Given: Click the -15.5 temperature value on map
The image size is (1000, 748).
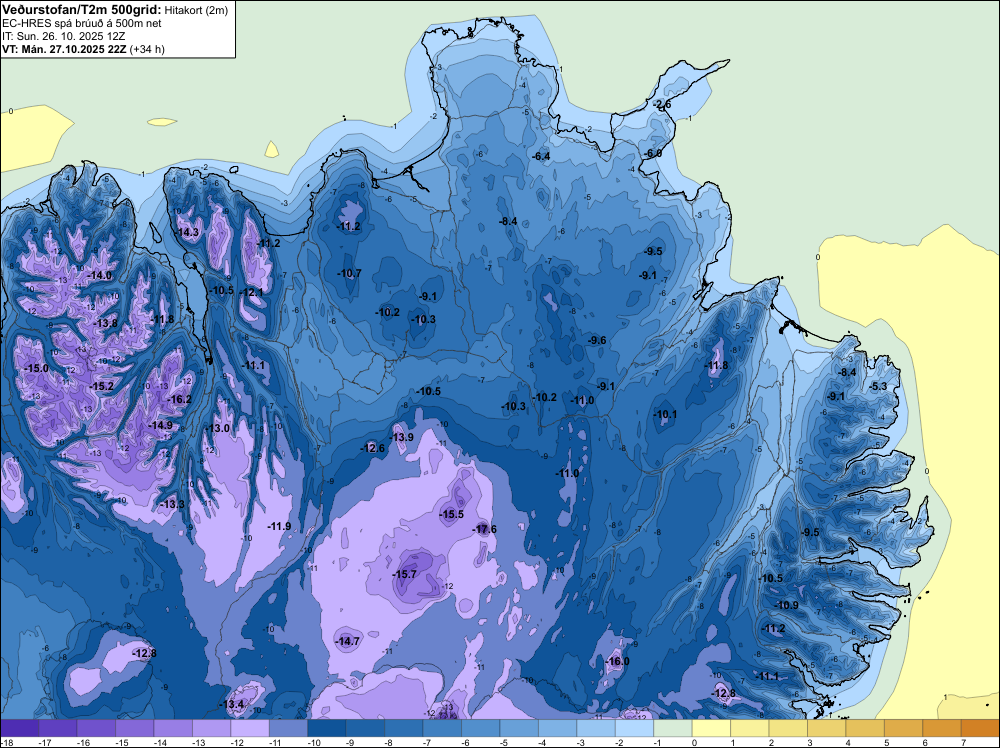Looking at the screenshot, I should coord(452,514).
